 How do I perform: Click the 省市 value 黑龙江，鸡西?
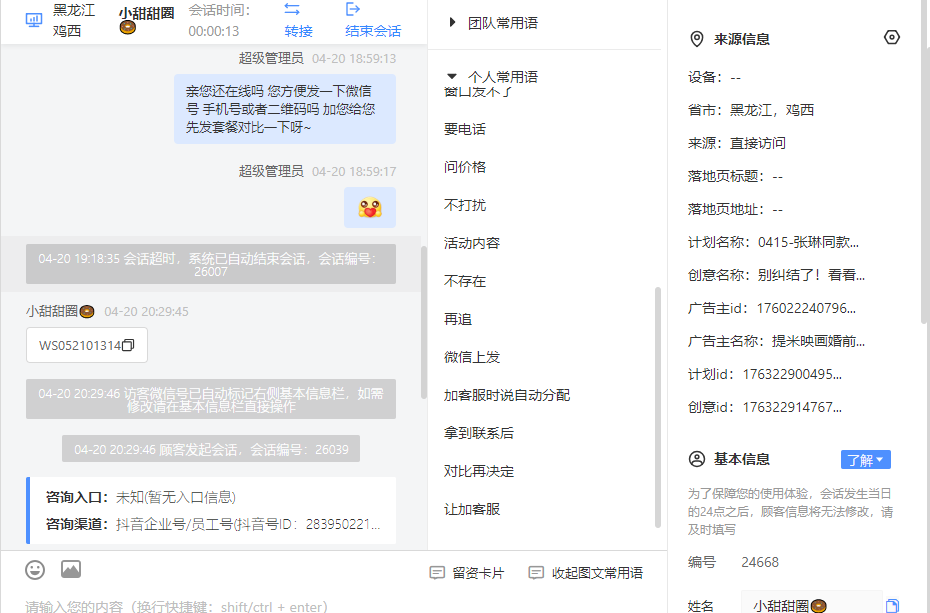(771, 110)
